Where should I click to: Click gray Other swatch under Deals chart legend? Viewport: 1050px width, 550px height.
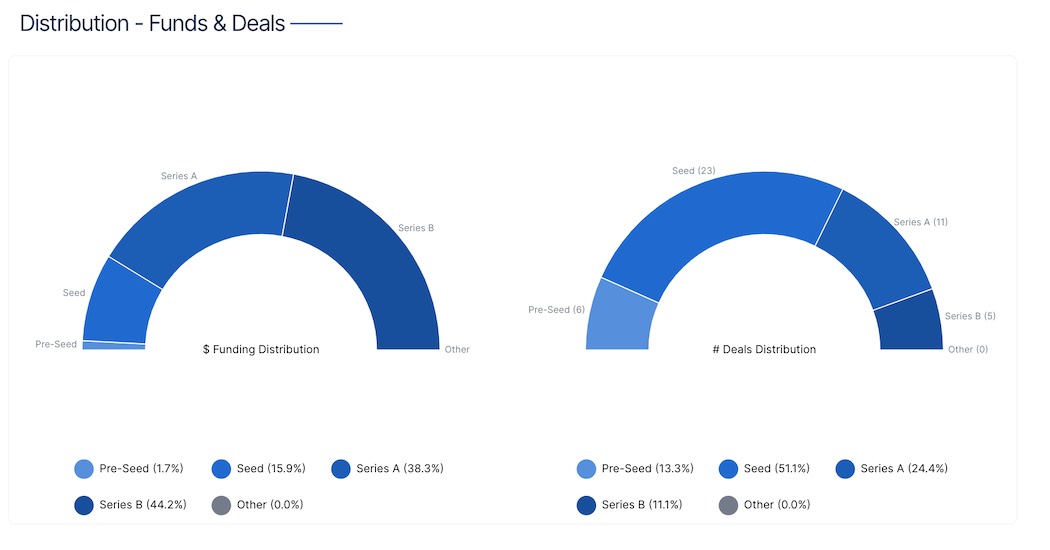tap(729, 505)
